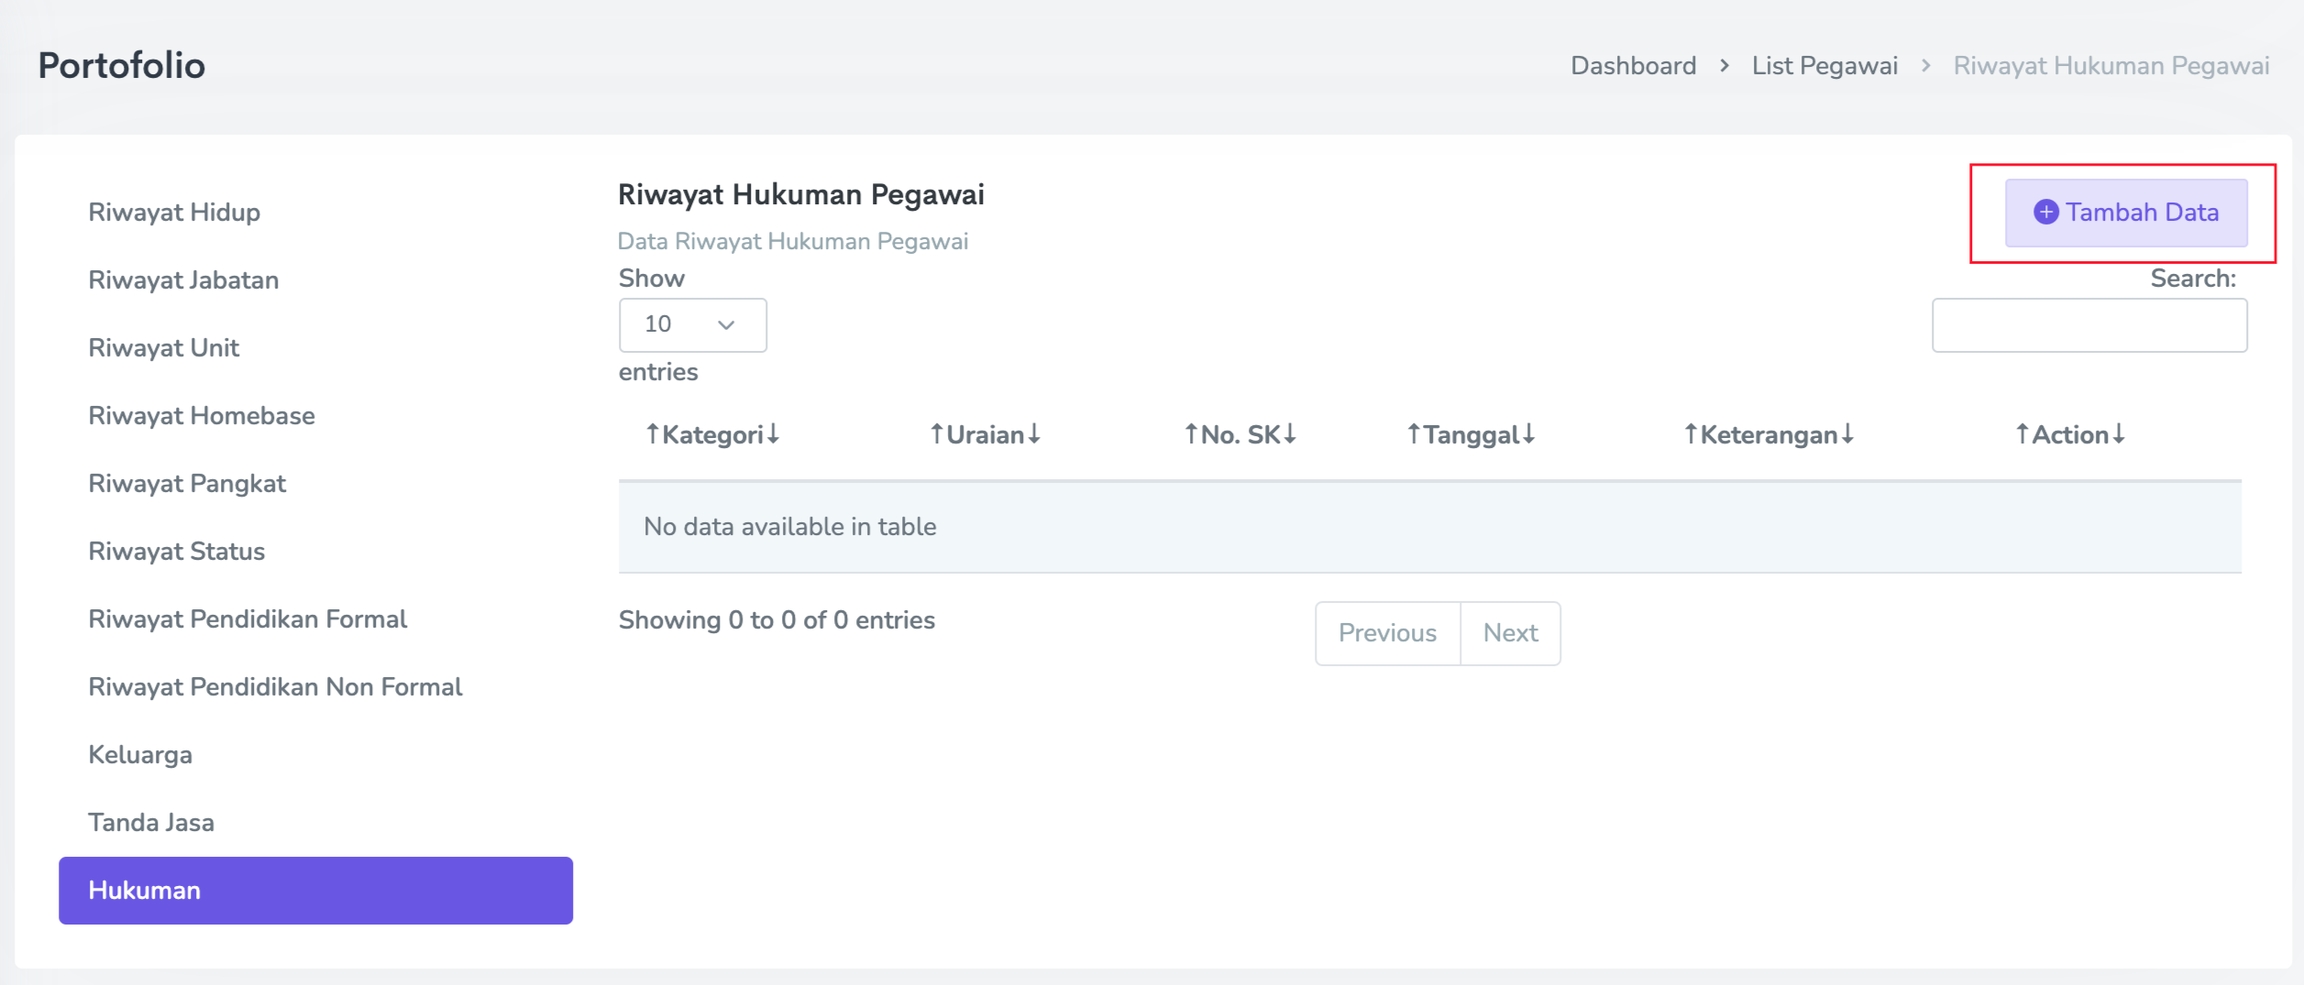Open the Show entries dropdown

tap(692, 325)
